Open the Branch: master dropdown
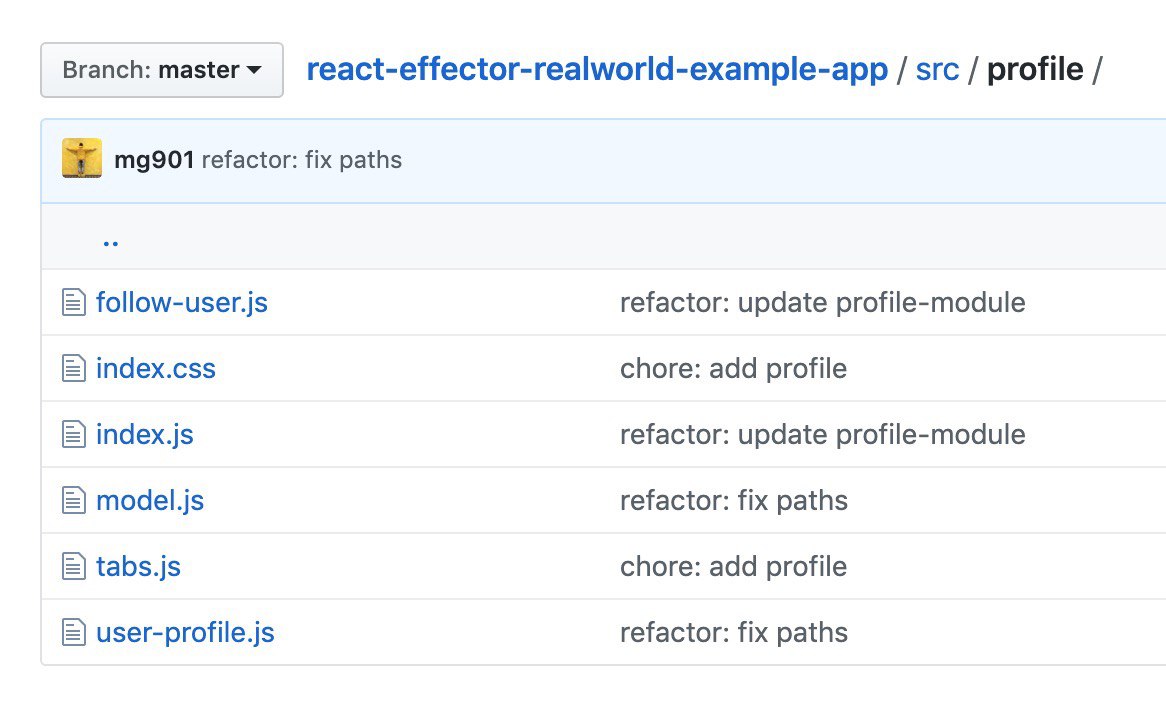 click(x=162, y=70)
